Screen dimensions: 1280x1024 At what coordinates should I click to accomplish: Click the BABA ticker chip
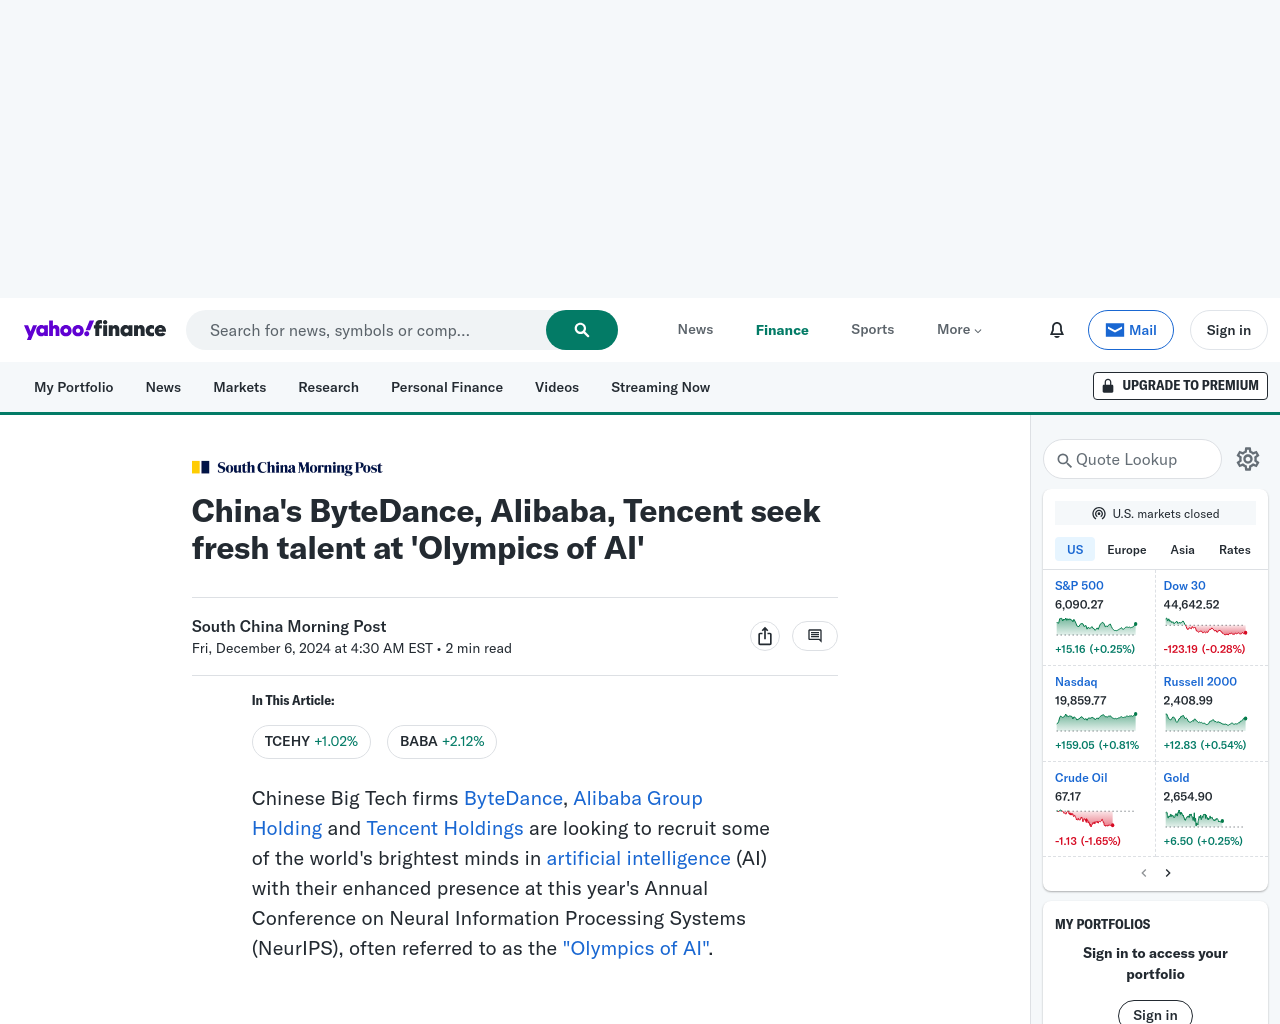(442, 742)
